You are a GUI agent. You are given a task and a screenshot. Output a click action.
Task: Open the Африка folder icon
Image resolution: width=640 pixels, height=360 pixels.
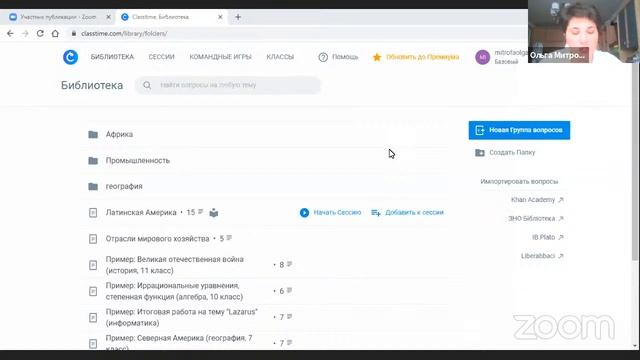click(x=93, y=134)
